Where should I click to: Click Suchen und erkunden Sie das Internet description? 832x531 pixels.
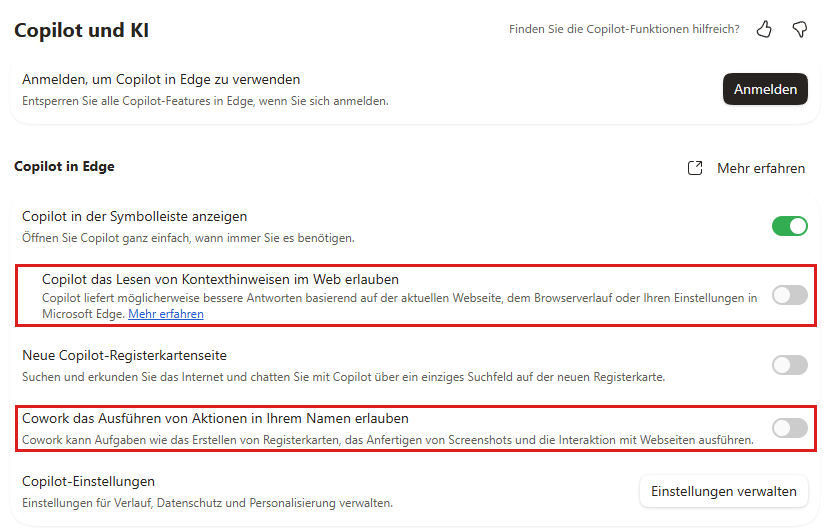click(x=343, y=377)
